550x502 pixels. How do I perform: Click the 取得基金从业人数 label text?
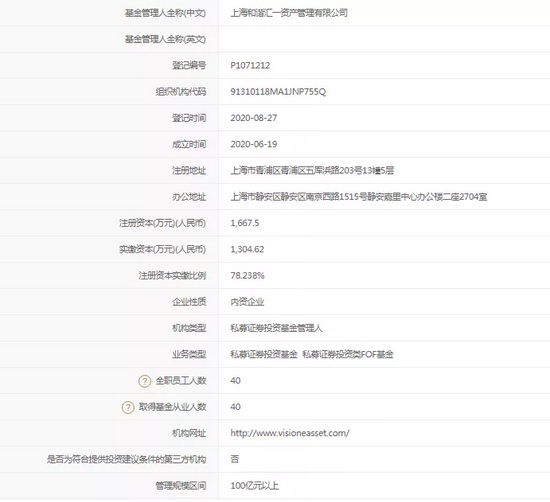tap(172, 407)
